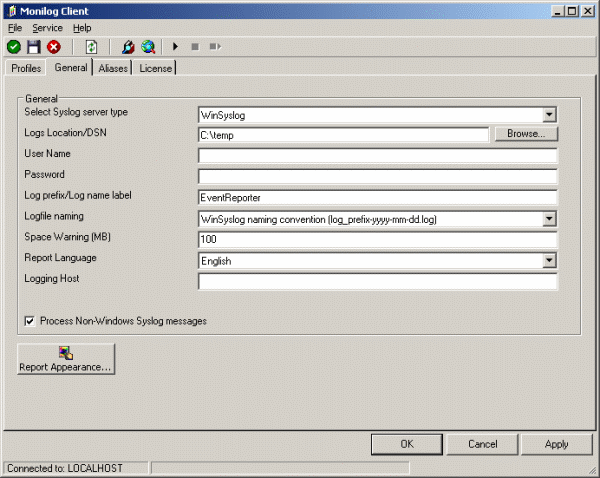600x478 pixels.
Task: Click the floppy disk save icon
Action: coord(34,47)
